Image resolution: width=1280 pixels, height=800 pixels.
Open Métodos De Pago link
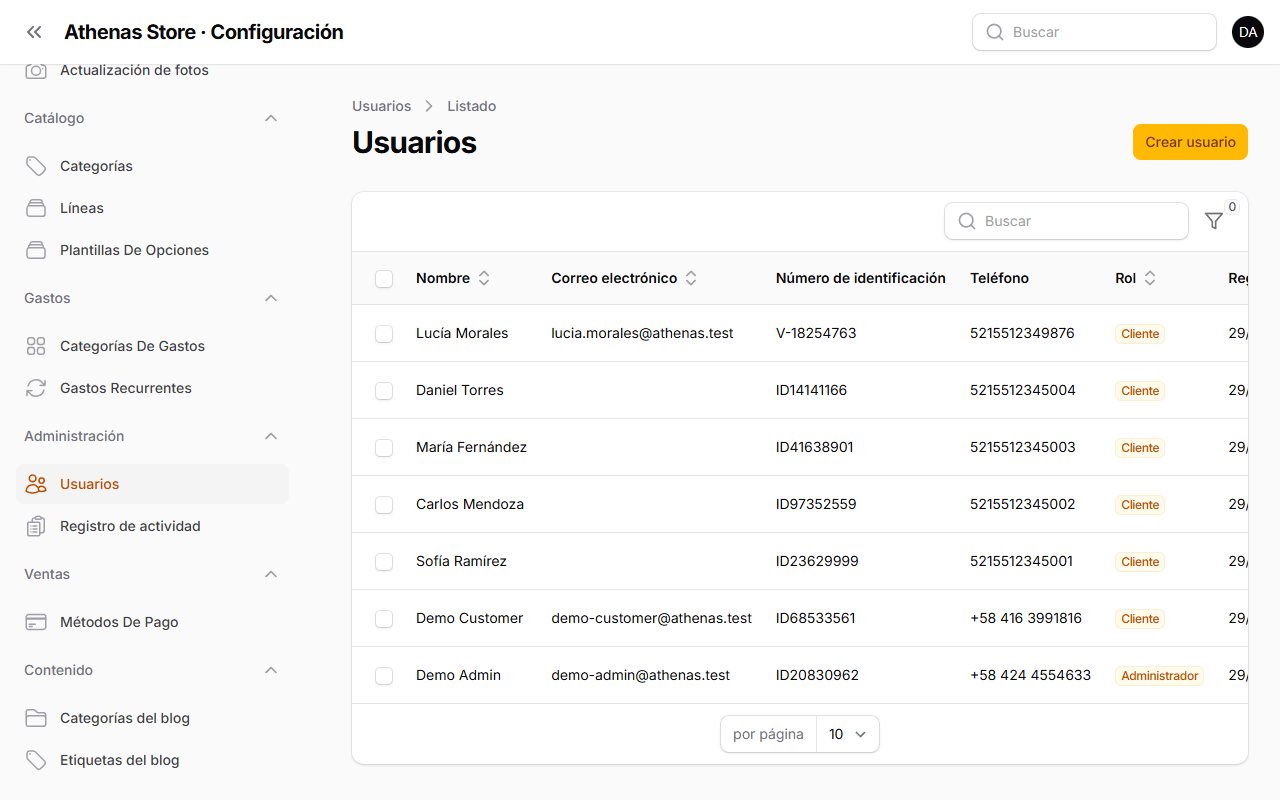click(x=152, y=622)
